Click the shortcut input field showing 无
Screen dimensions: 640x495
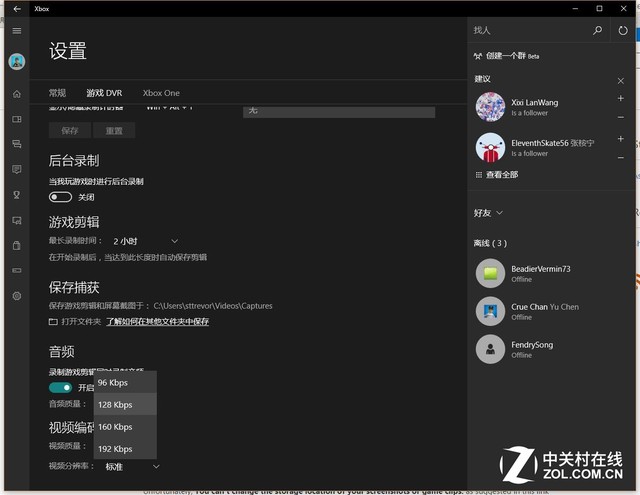[x=339, y=112]
